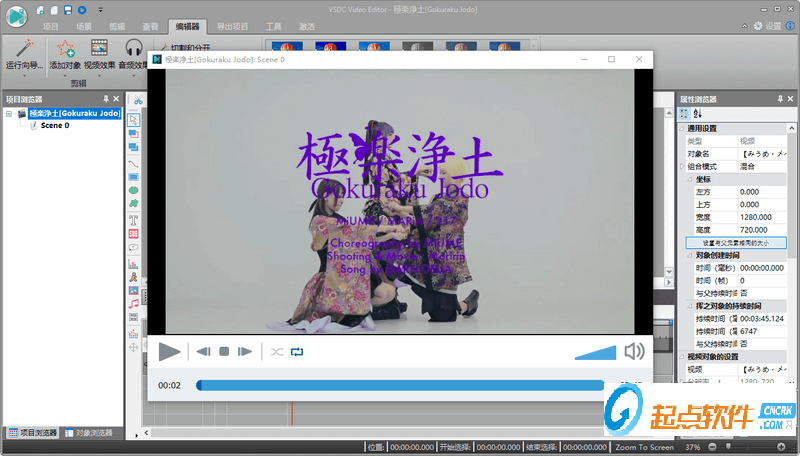Expand the 组合模式 property row

coord(682,166)
